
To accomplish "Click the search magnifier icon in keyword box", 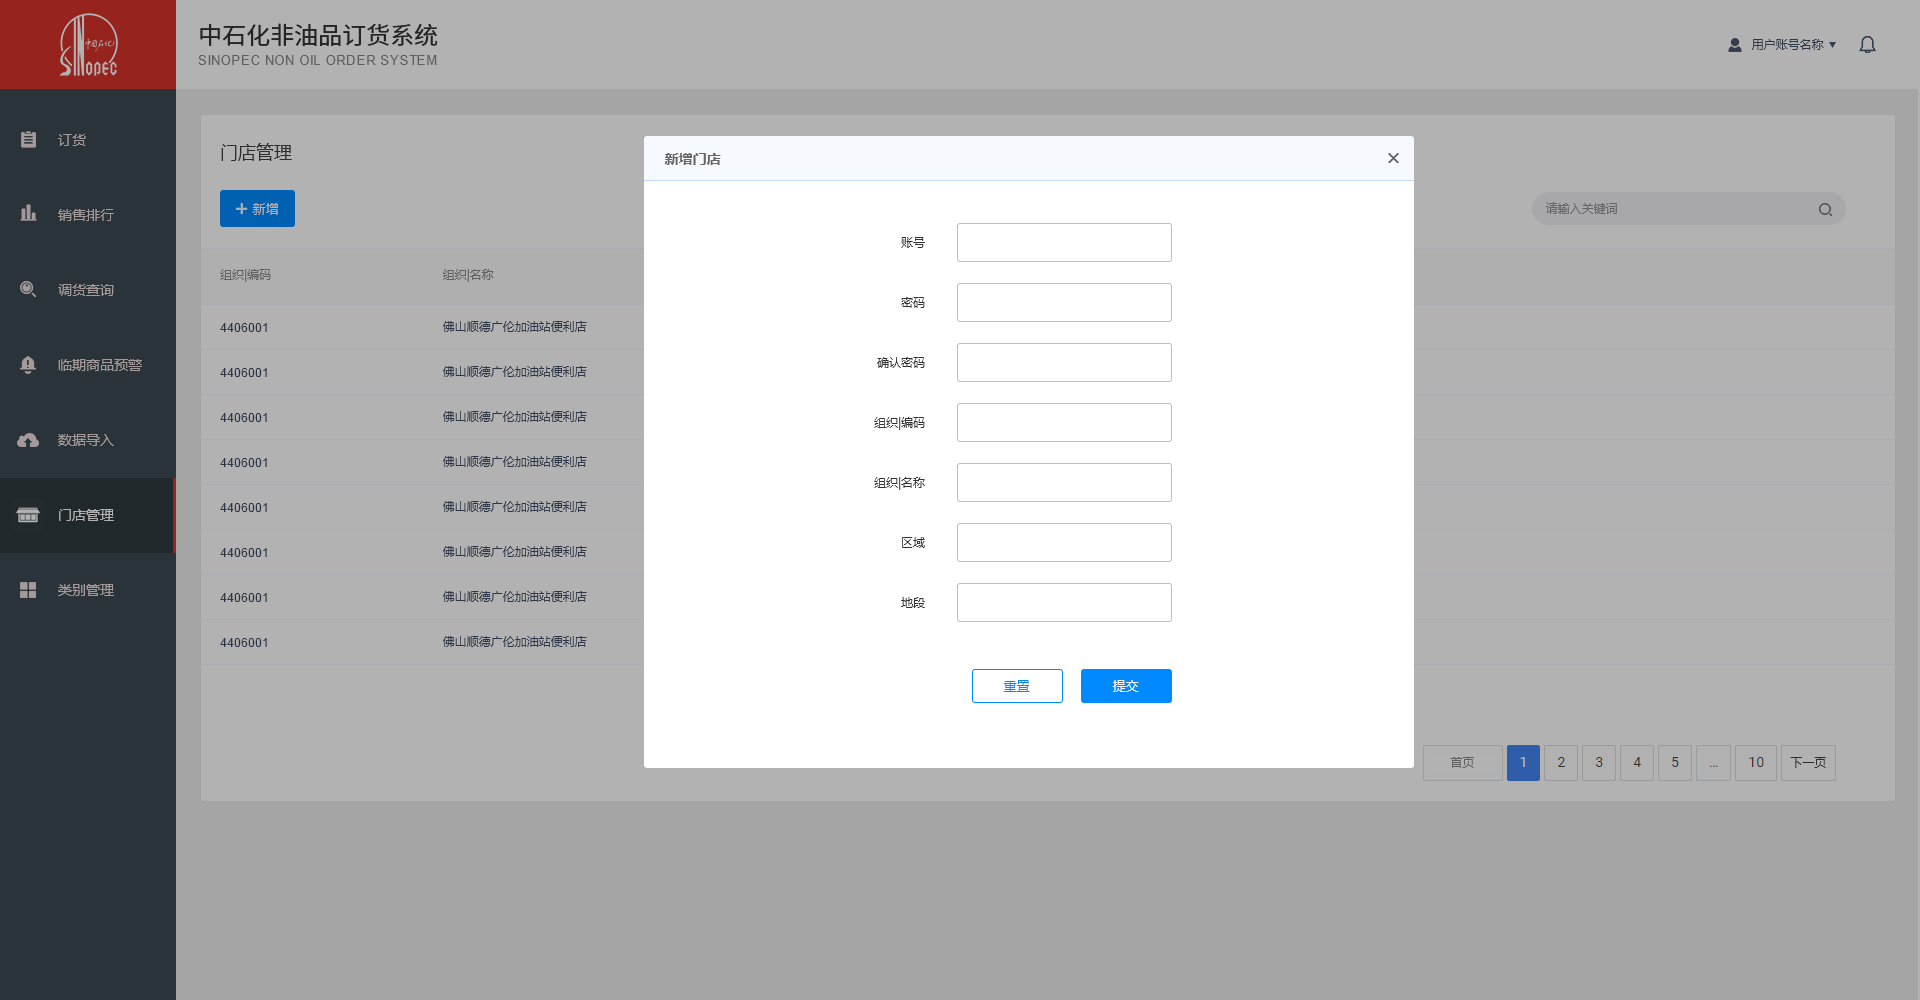I will pos(1825,209).
